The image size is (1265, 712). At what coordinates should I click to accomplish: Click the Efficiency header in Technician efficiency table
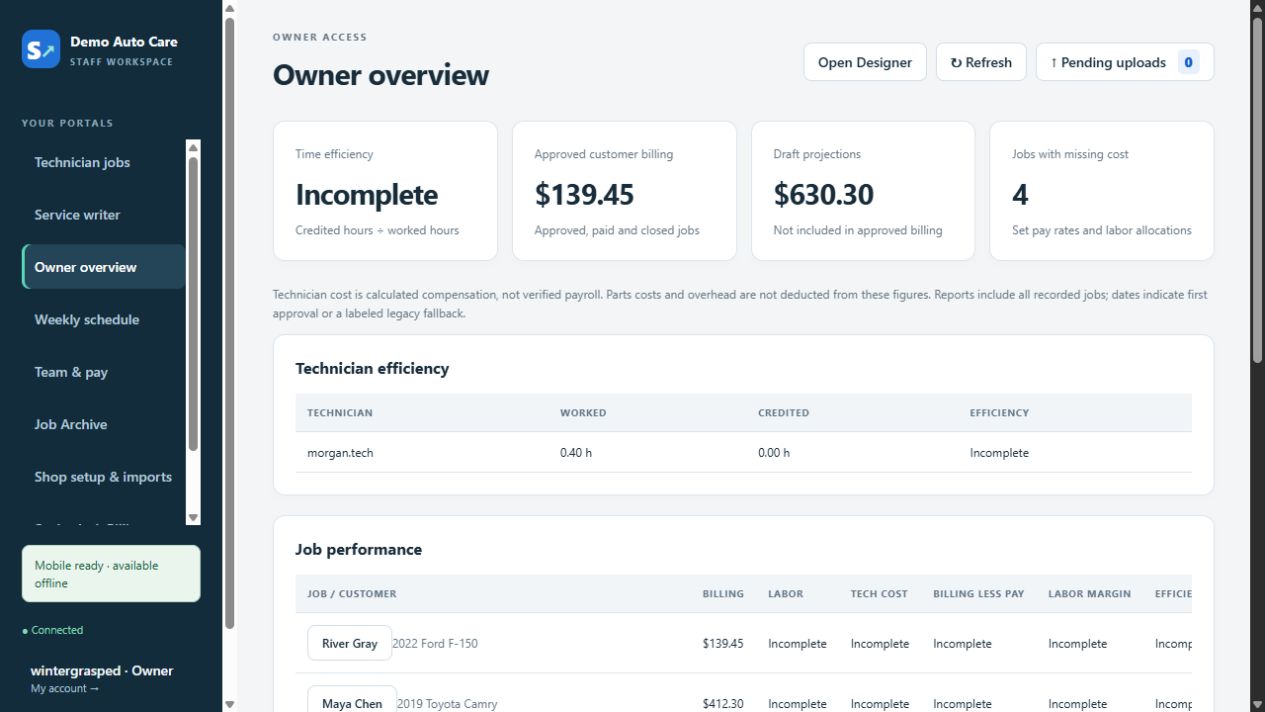[999, 413]
